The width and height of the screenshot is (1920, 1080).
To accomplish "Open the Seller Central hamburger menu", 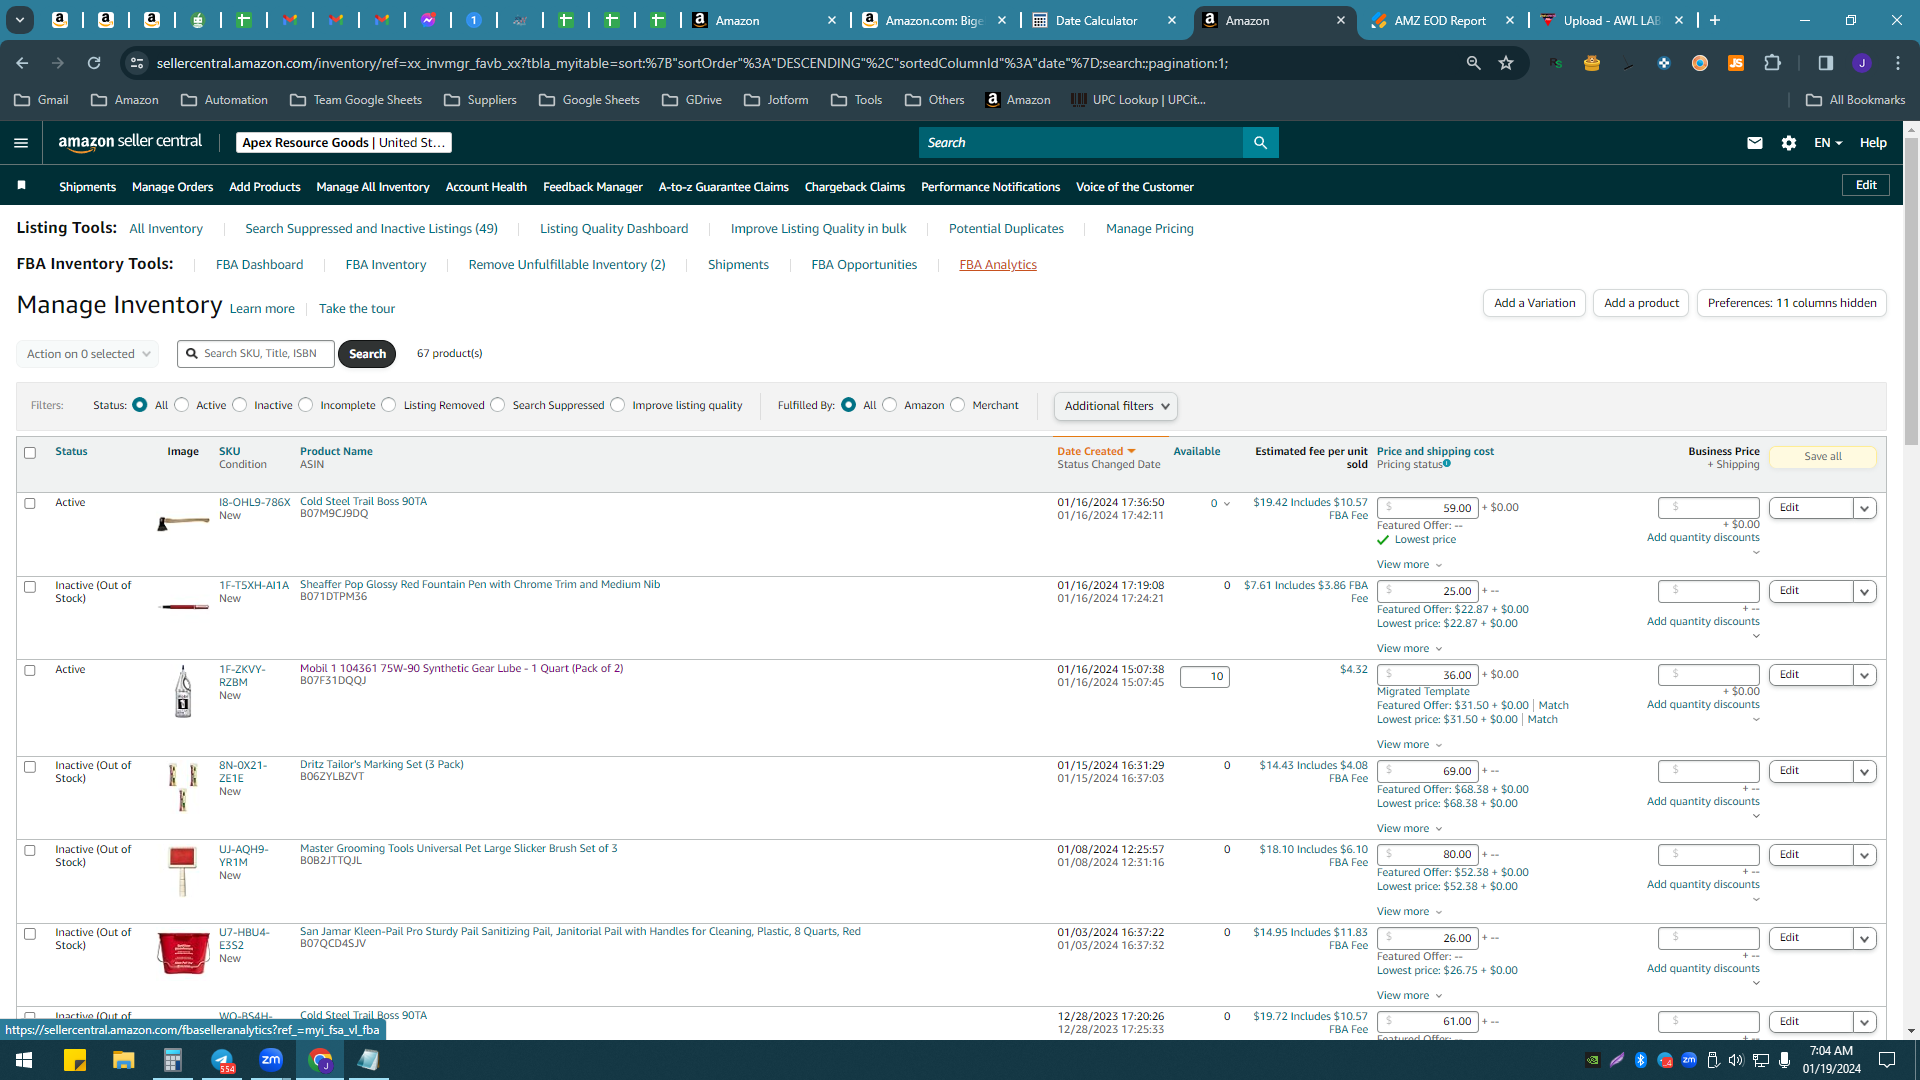I will [x=21, y=143].
